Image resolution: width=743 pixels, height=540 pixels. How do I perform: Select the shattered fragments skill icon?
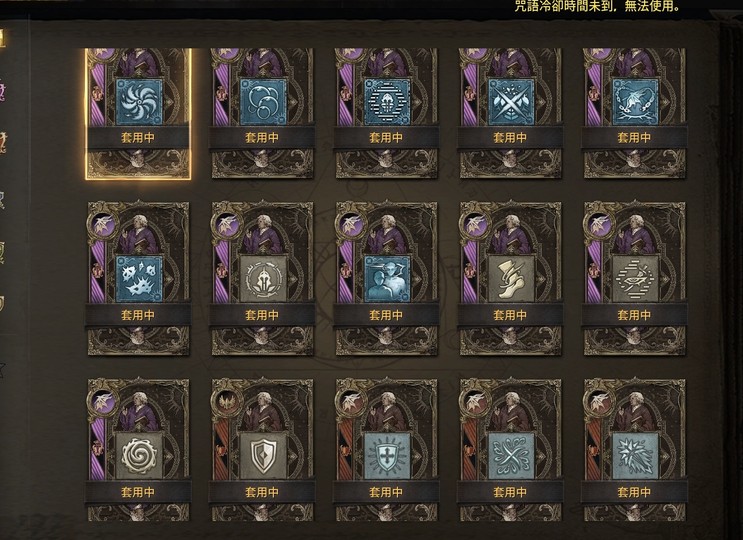(x=139, y=279)
